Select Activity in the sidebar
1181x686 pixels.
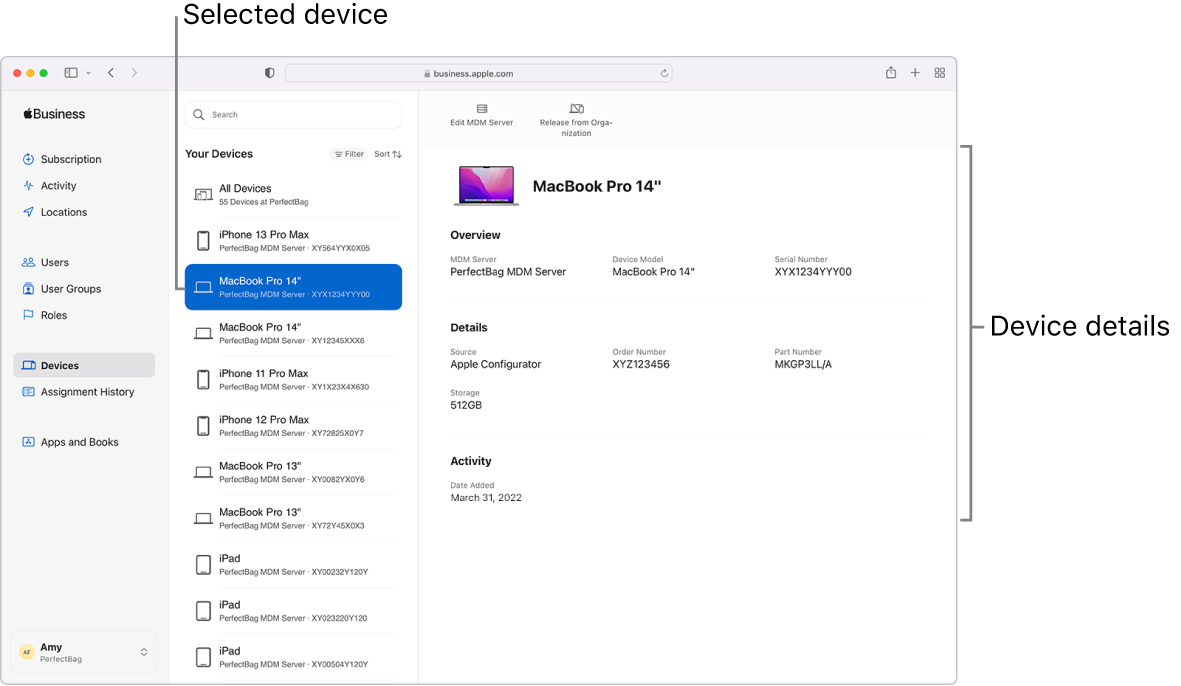[60, 185]
